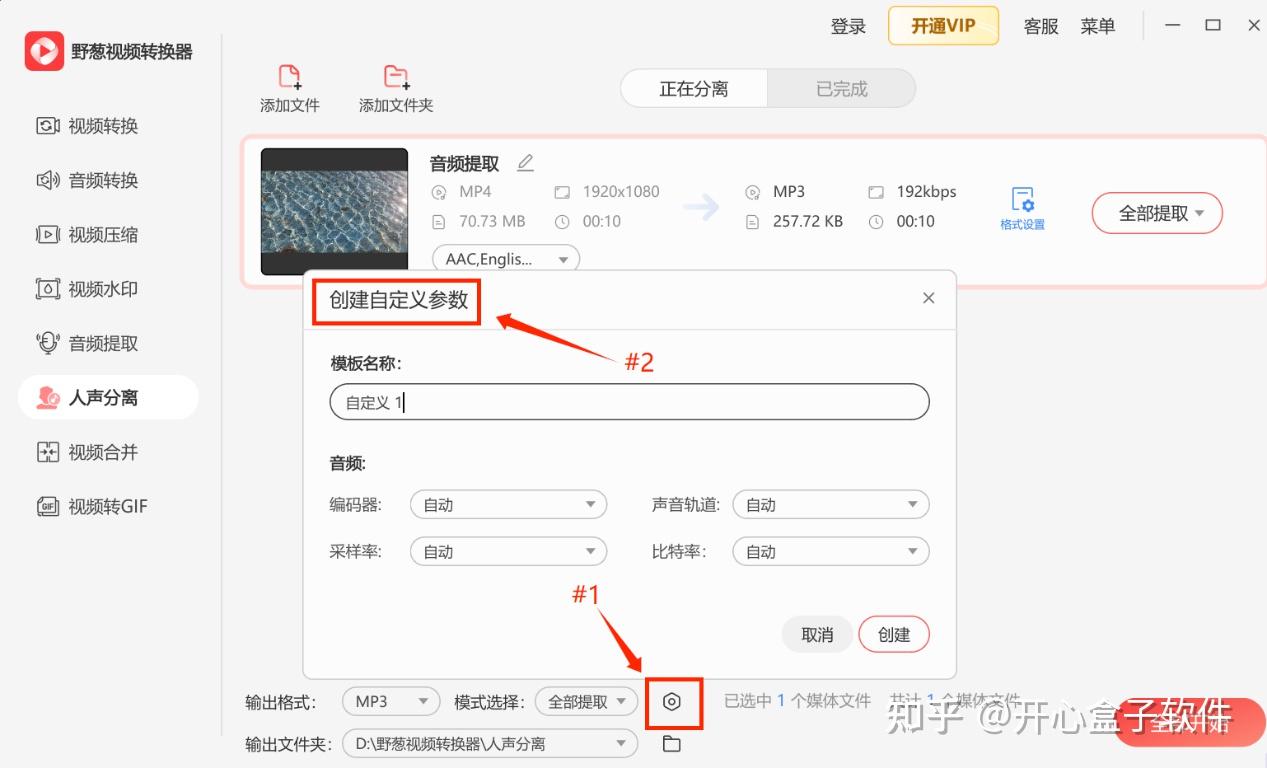The image size is (1267, 768).
Task: Expand the 比特率 bitrate dropdown
Action: point(831,551)
